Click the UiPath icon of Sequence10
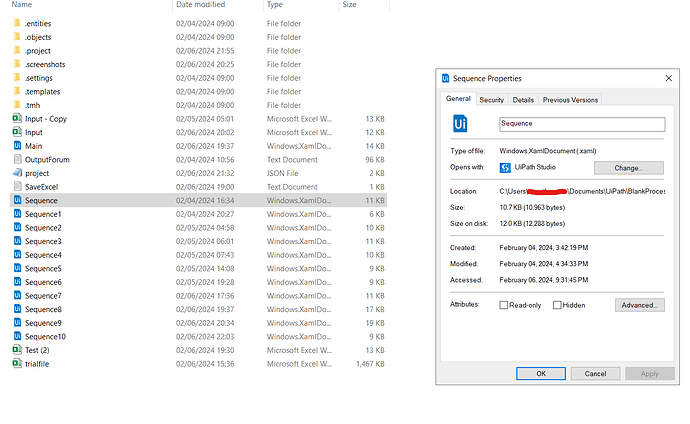Image resolution: width=690 pixels, height=424 pixels. pos(17,336)
